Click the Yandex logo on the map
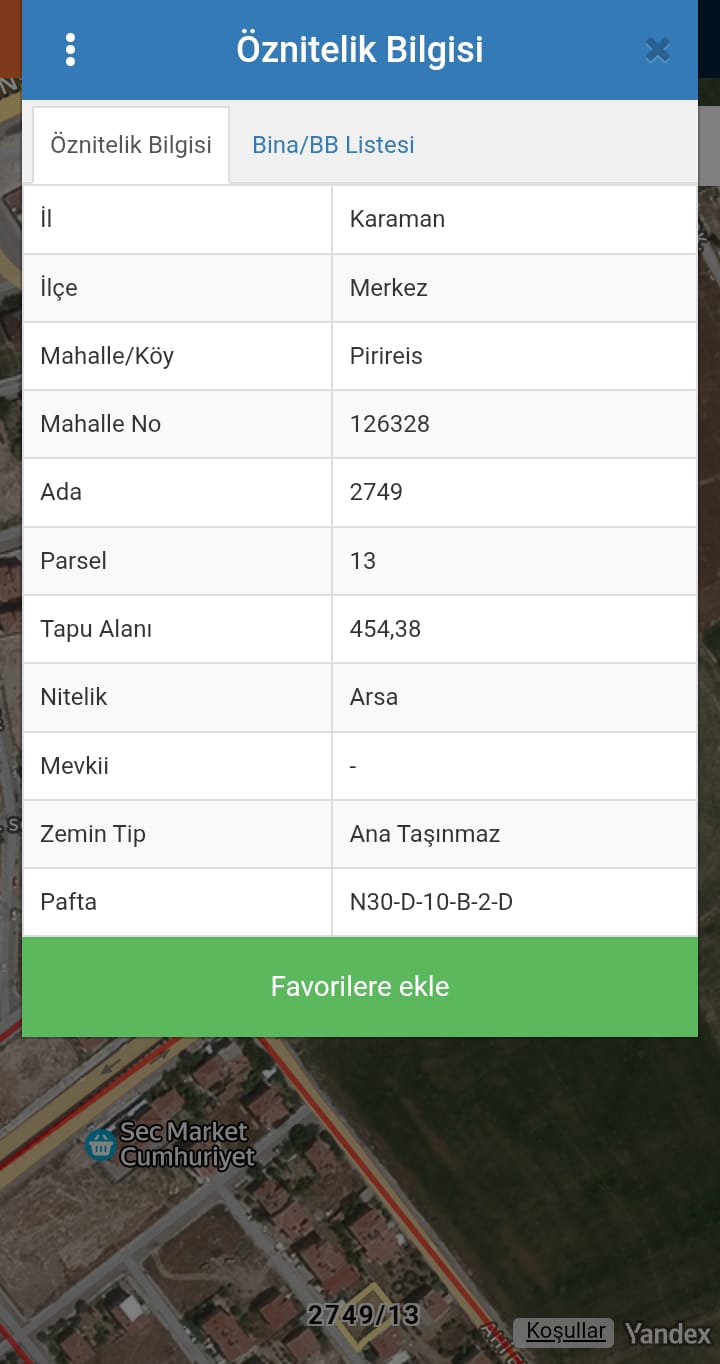 tap(667, 1333)
